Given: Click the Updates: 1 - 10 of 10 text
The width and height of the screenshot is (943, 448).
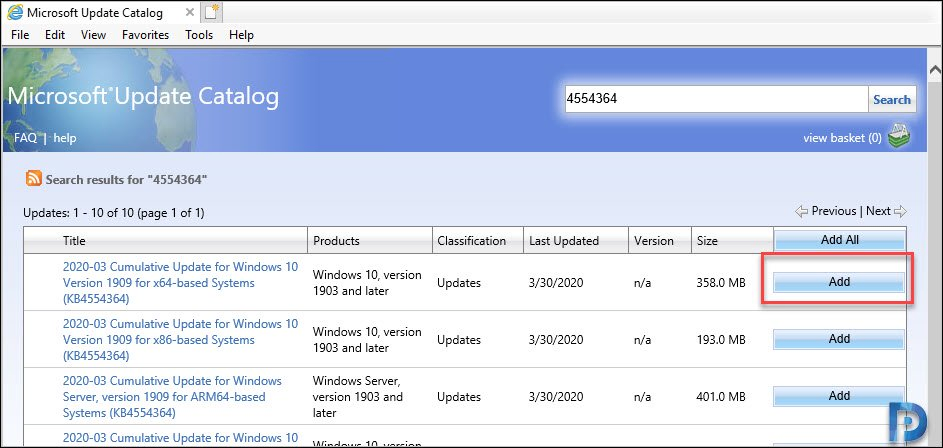Looking at the screenshot, I should [x=114, y=213].
